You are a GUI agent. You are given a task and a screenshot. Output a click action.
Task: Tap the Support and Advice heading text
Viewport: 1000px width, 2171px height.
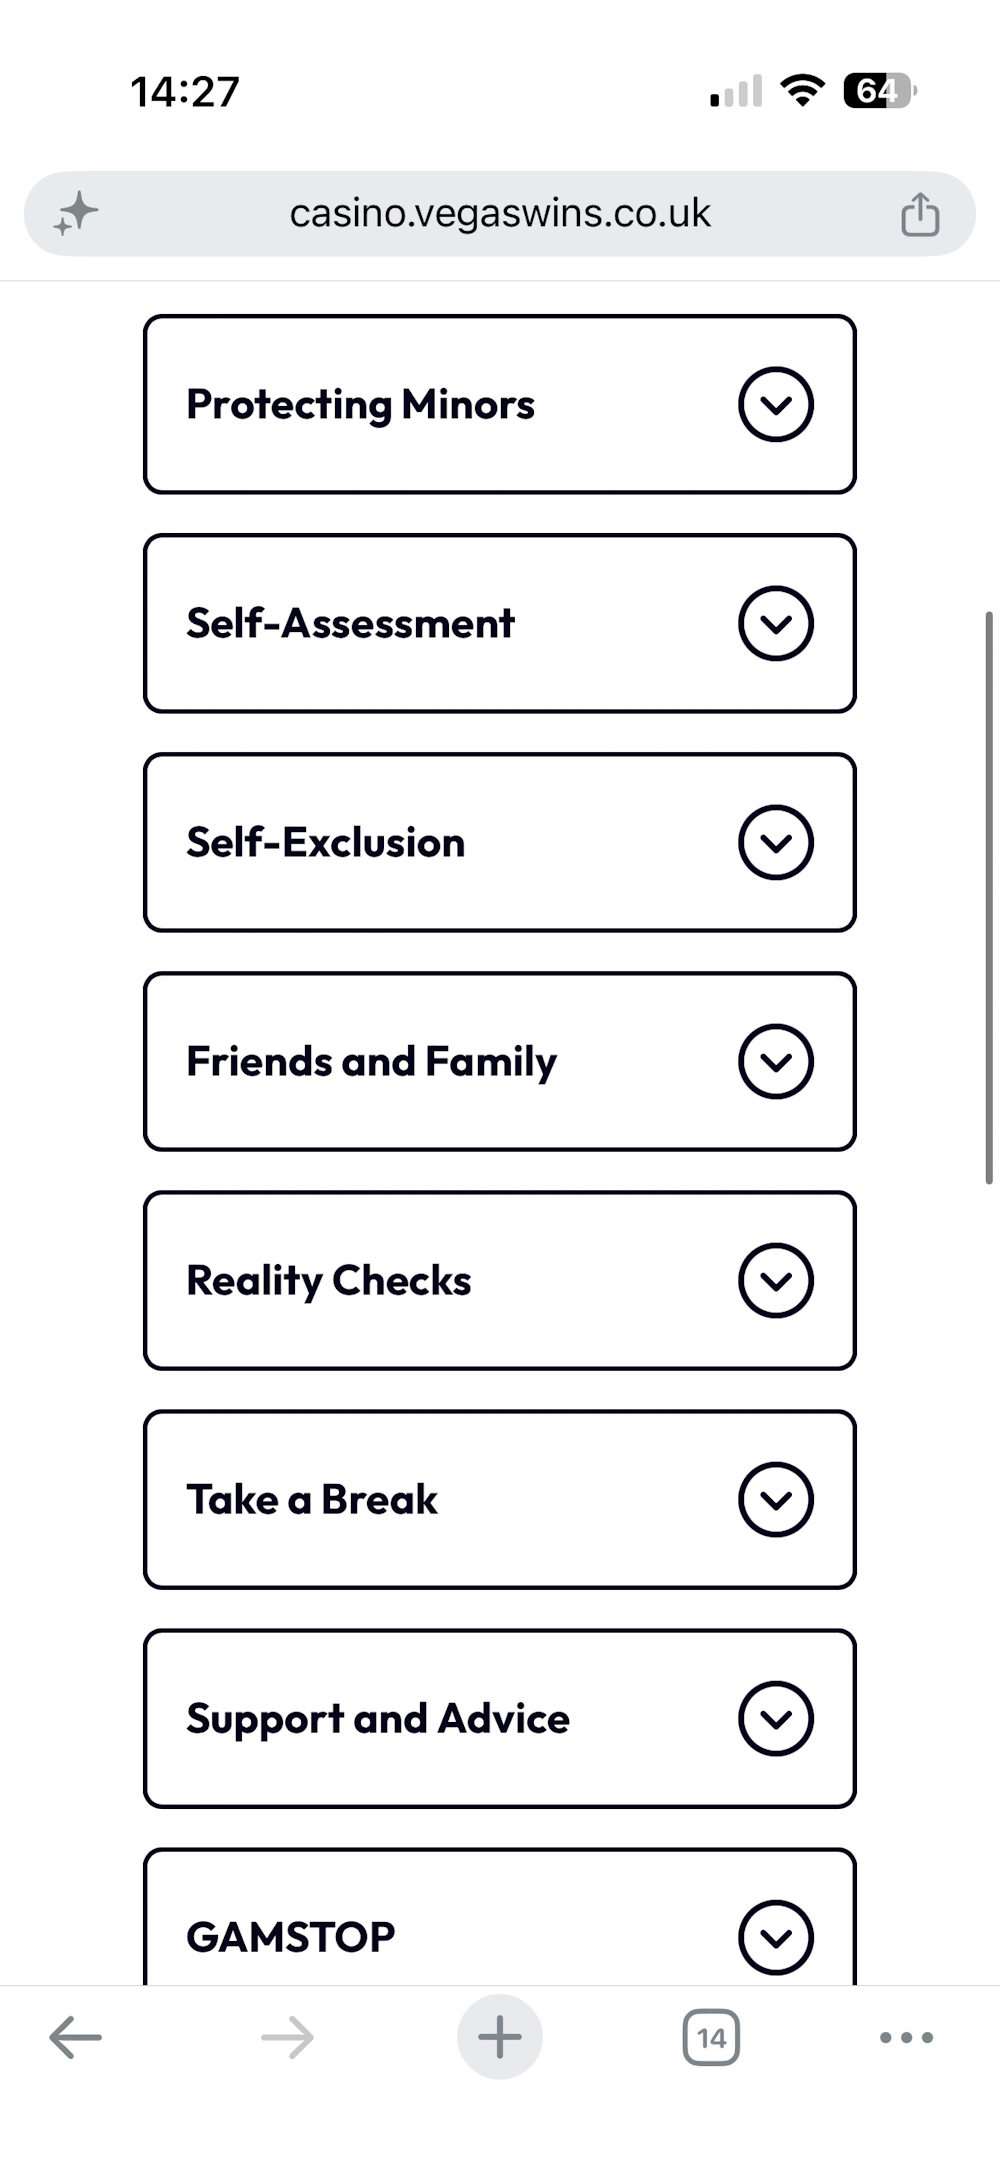(x=378, y=1719)
